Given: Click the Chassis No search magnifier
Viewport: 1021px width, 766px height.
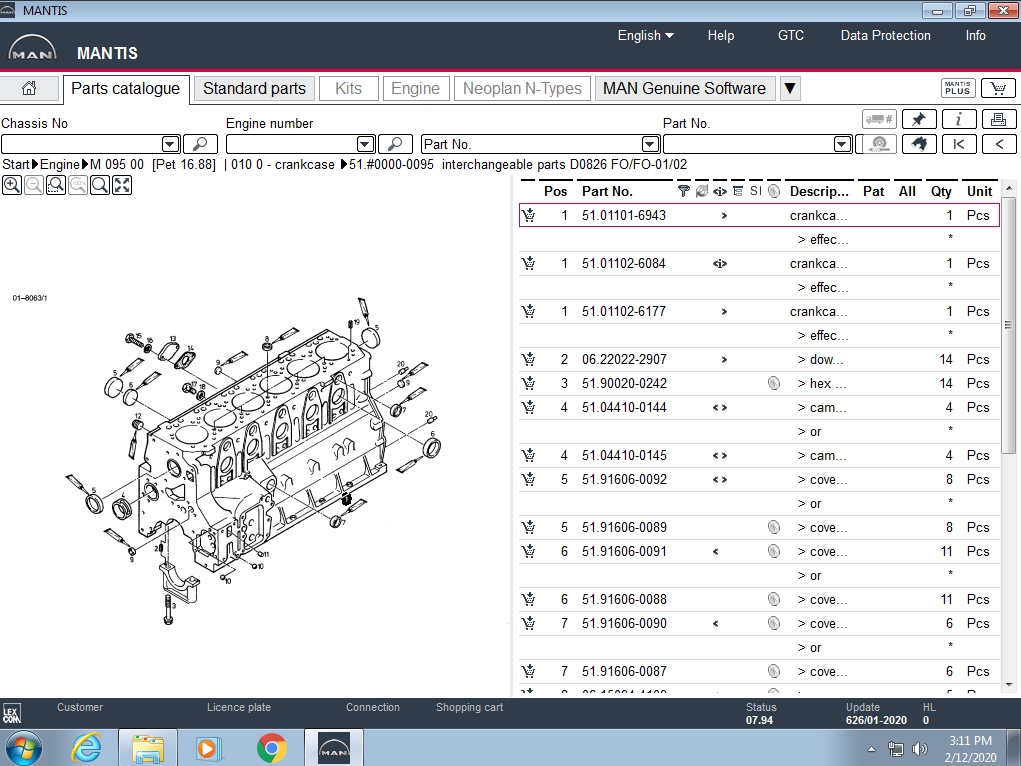Looking at the screenshot, I should pyautogui.click(x=200, y=144).
